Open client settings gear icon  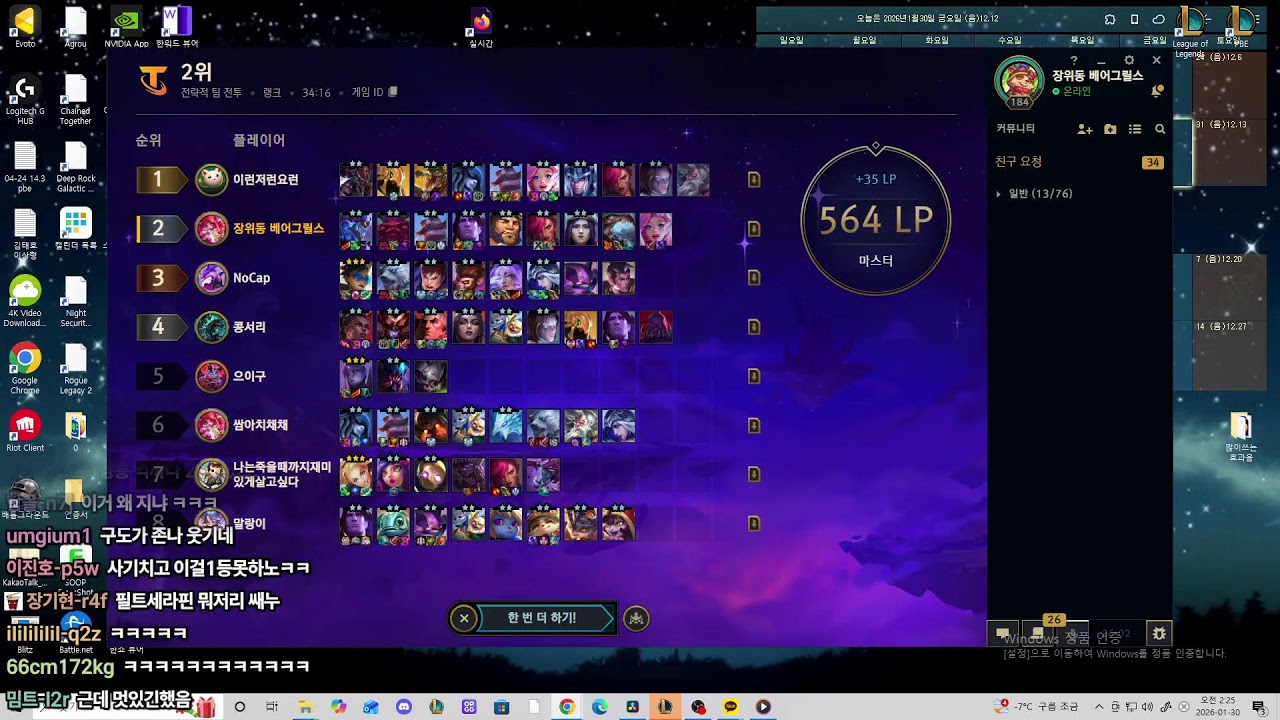(x=1129, y=61)
